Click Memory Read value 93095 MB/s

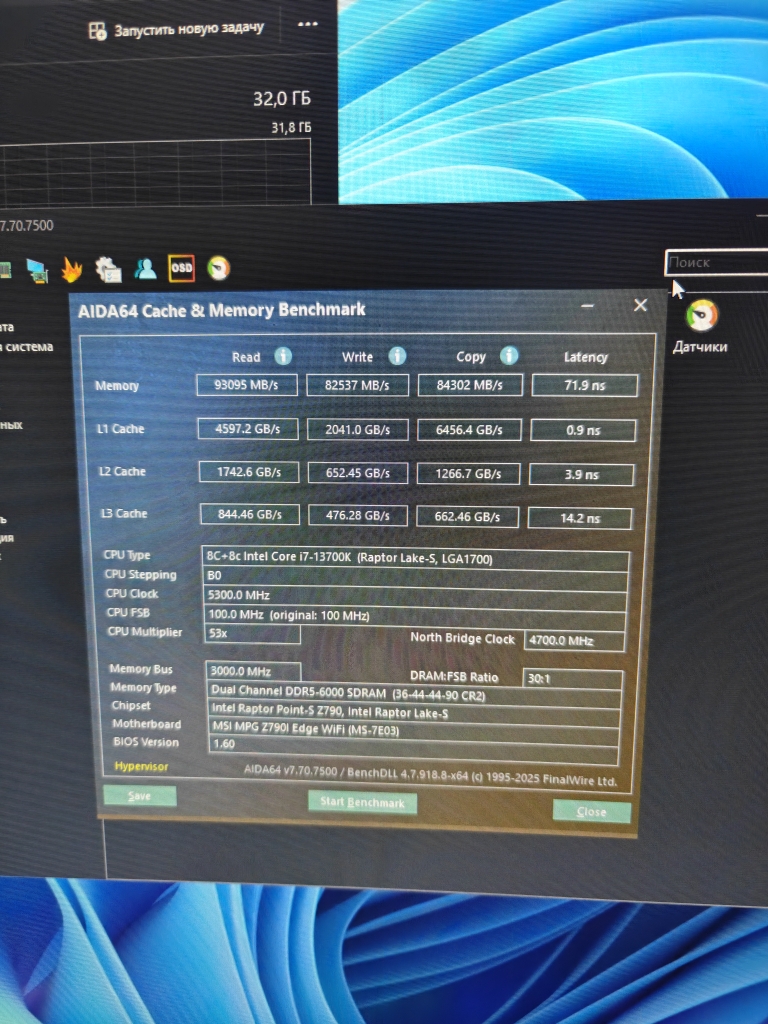click(247, 385)
